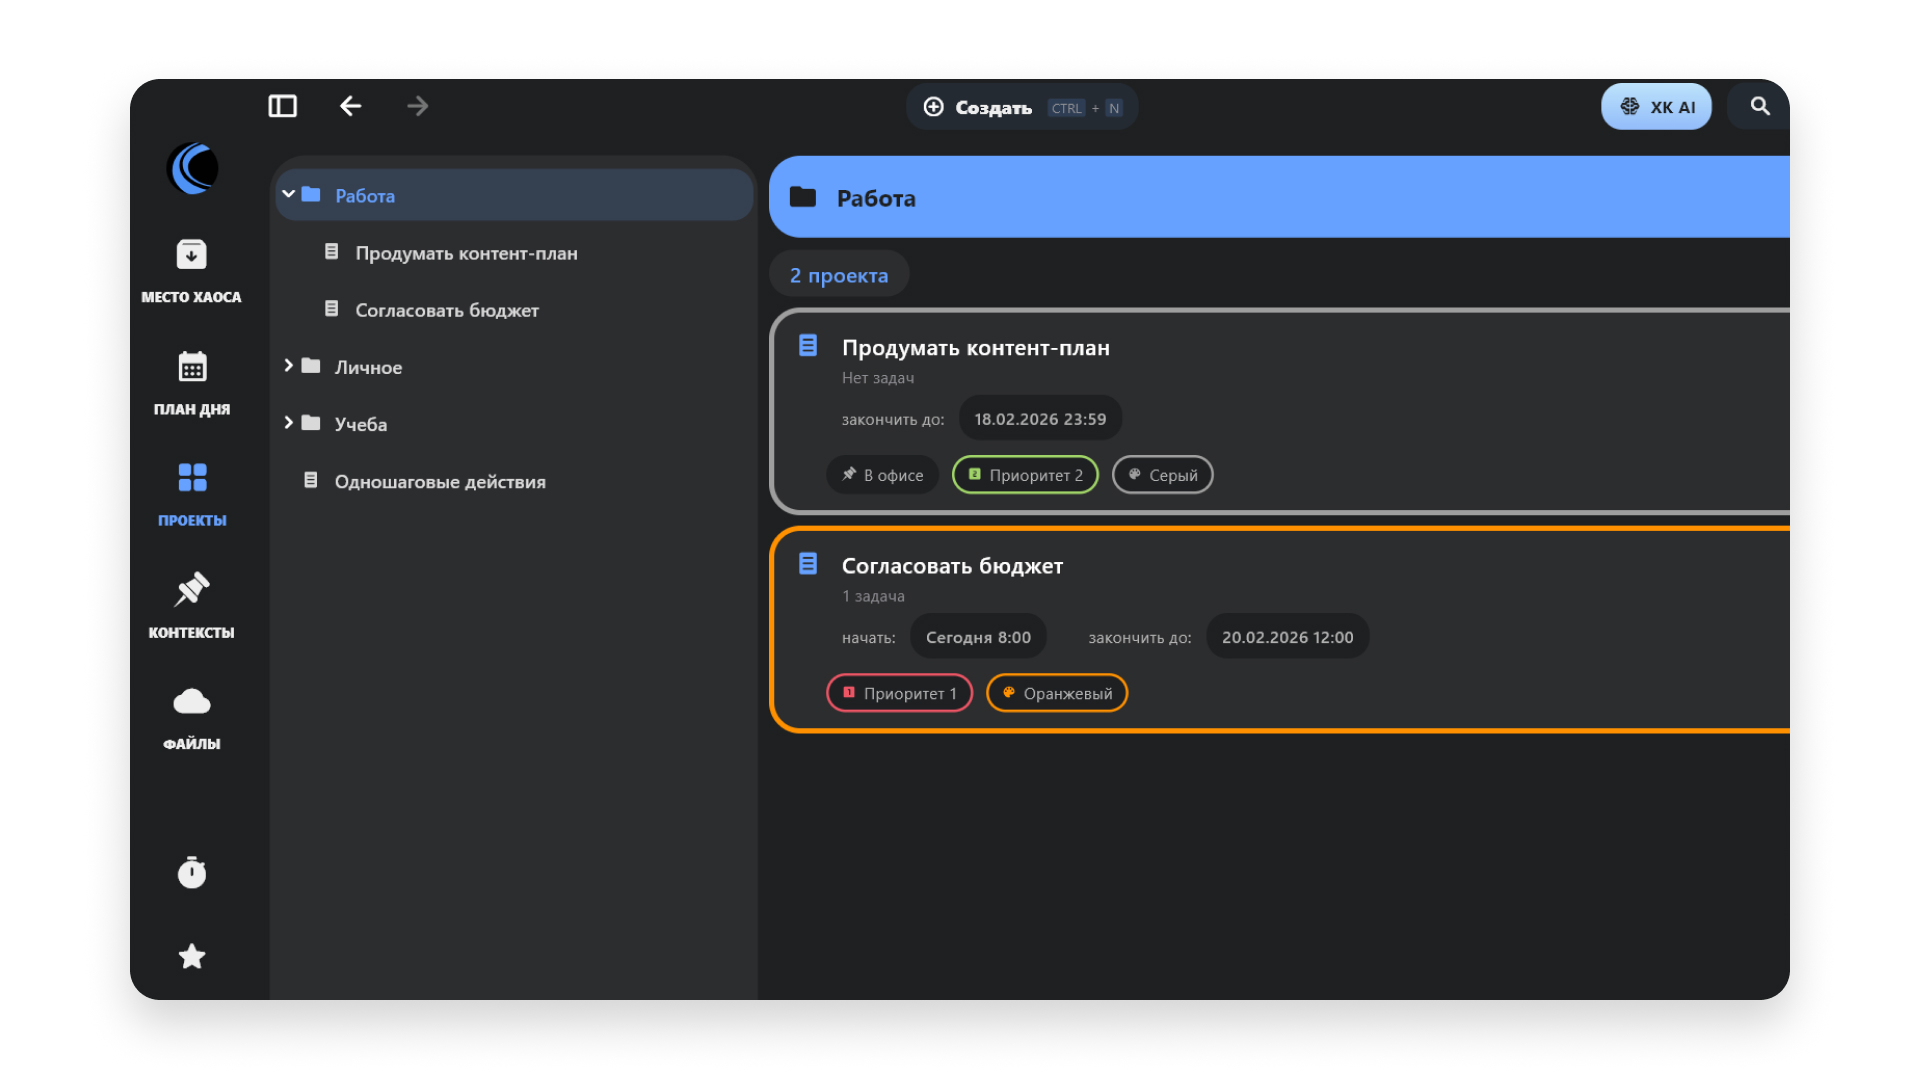
Task: Click the back navigation arrow
Action: (x=350, y=106)
